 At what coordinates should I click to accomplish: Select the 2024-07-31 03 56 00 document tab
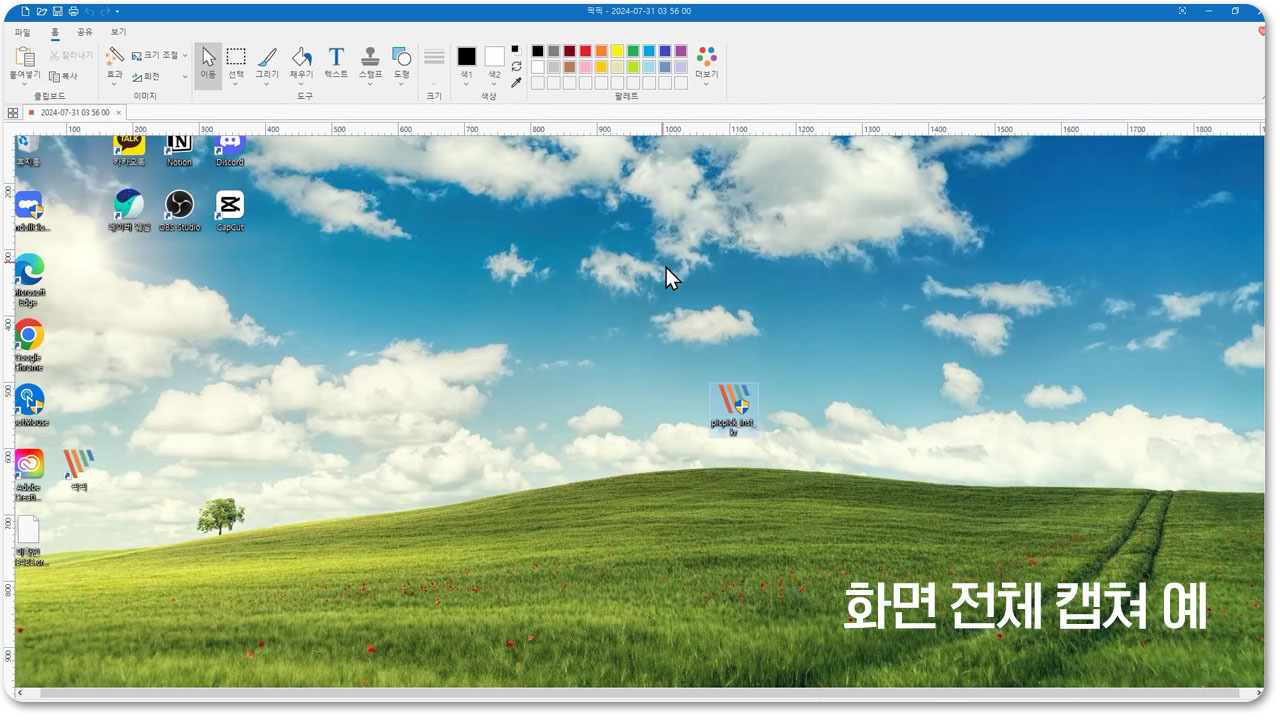75,113
